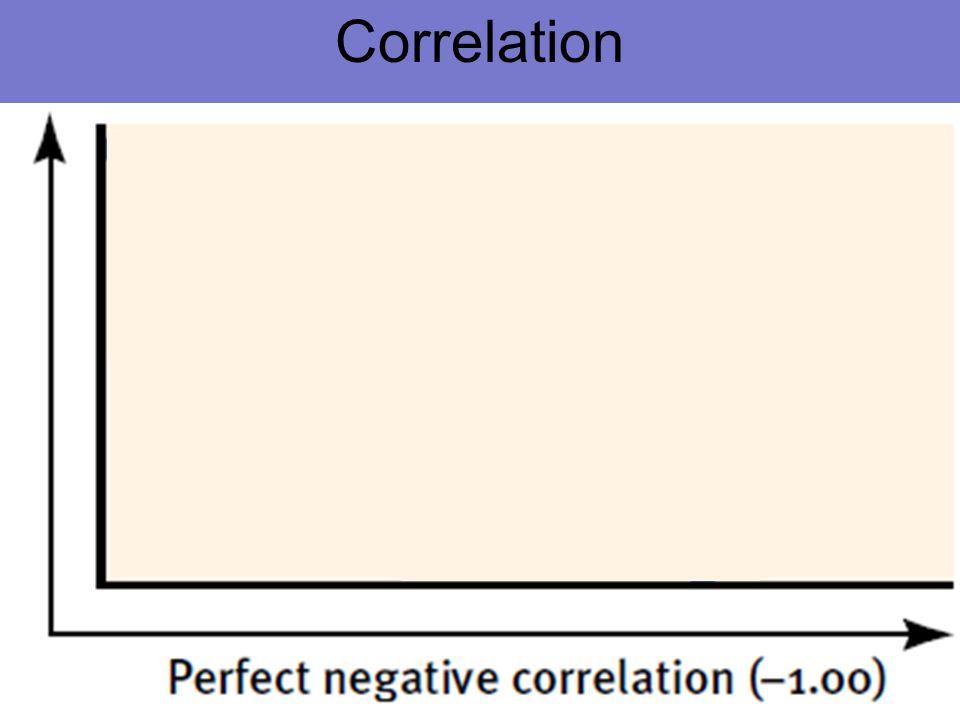Click the letter "C" in the Correlation title
The height and width of the screenshot is (720, 960).
[x=354, y=42]
